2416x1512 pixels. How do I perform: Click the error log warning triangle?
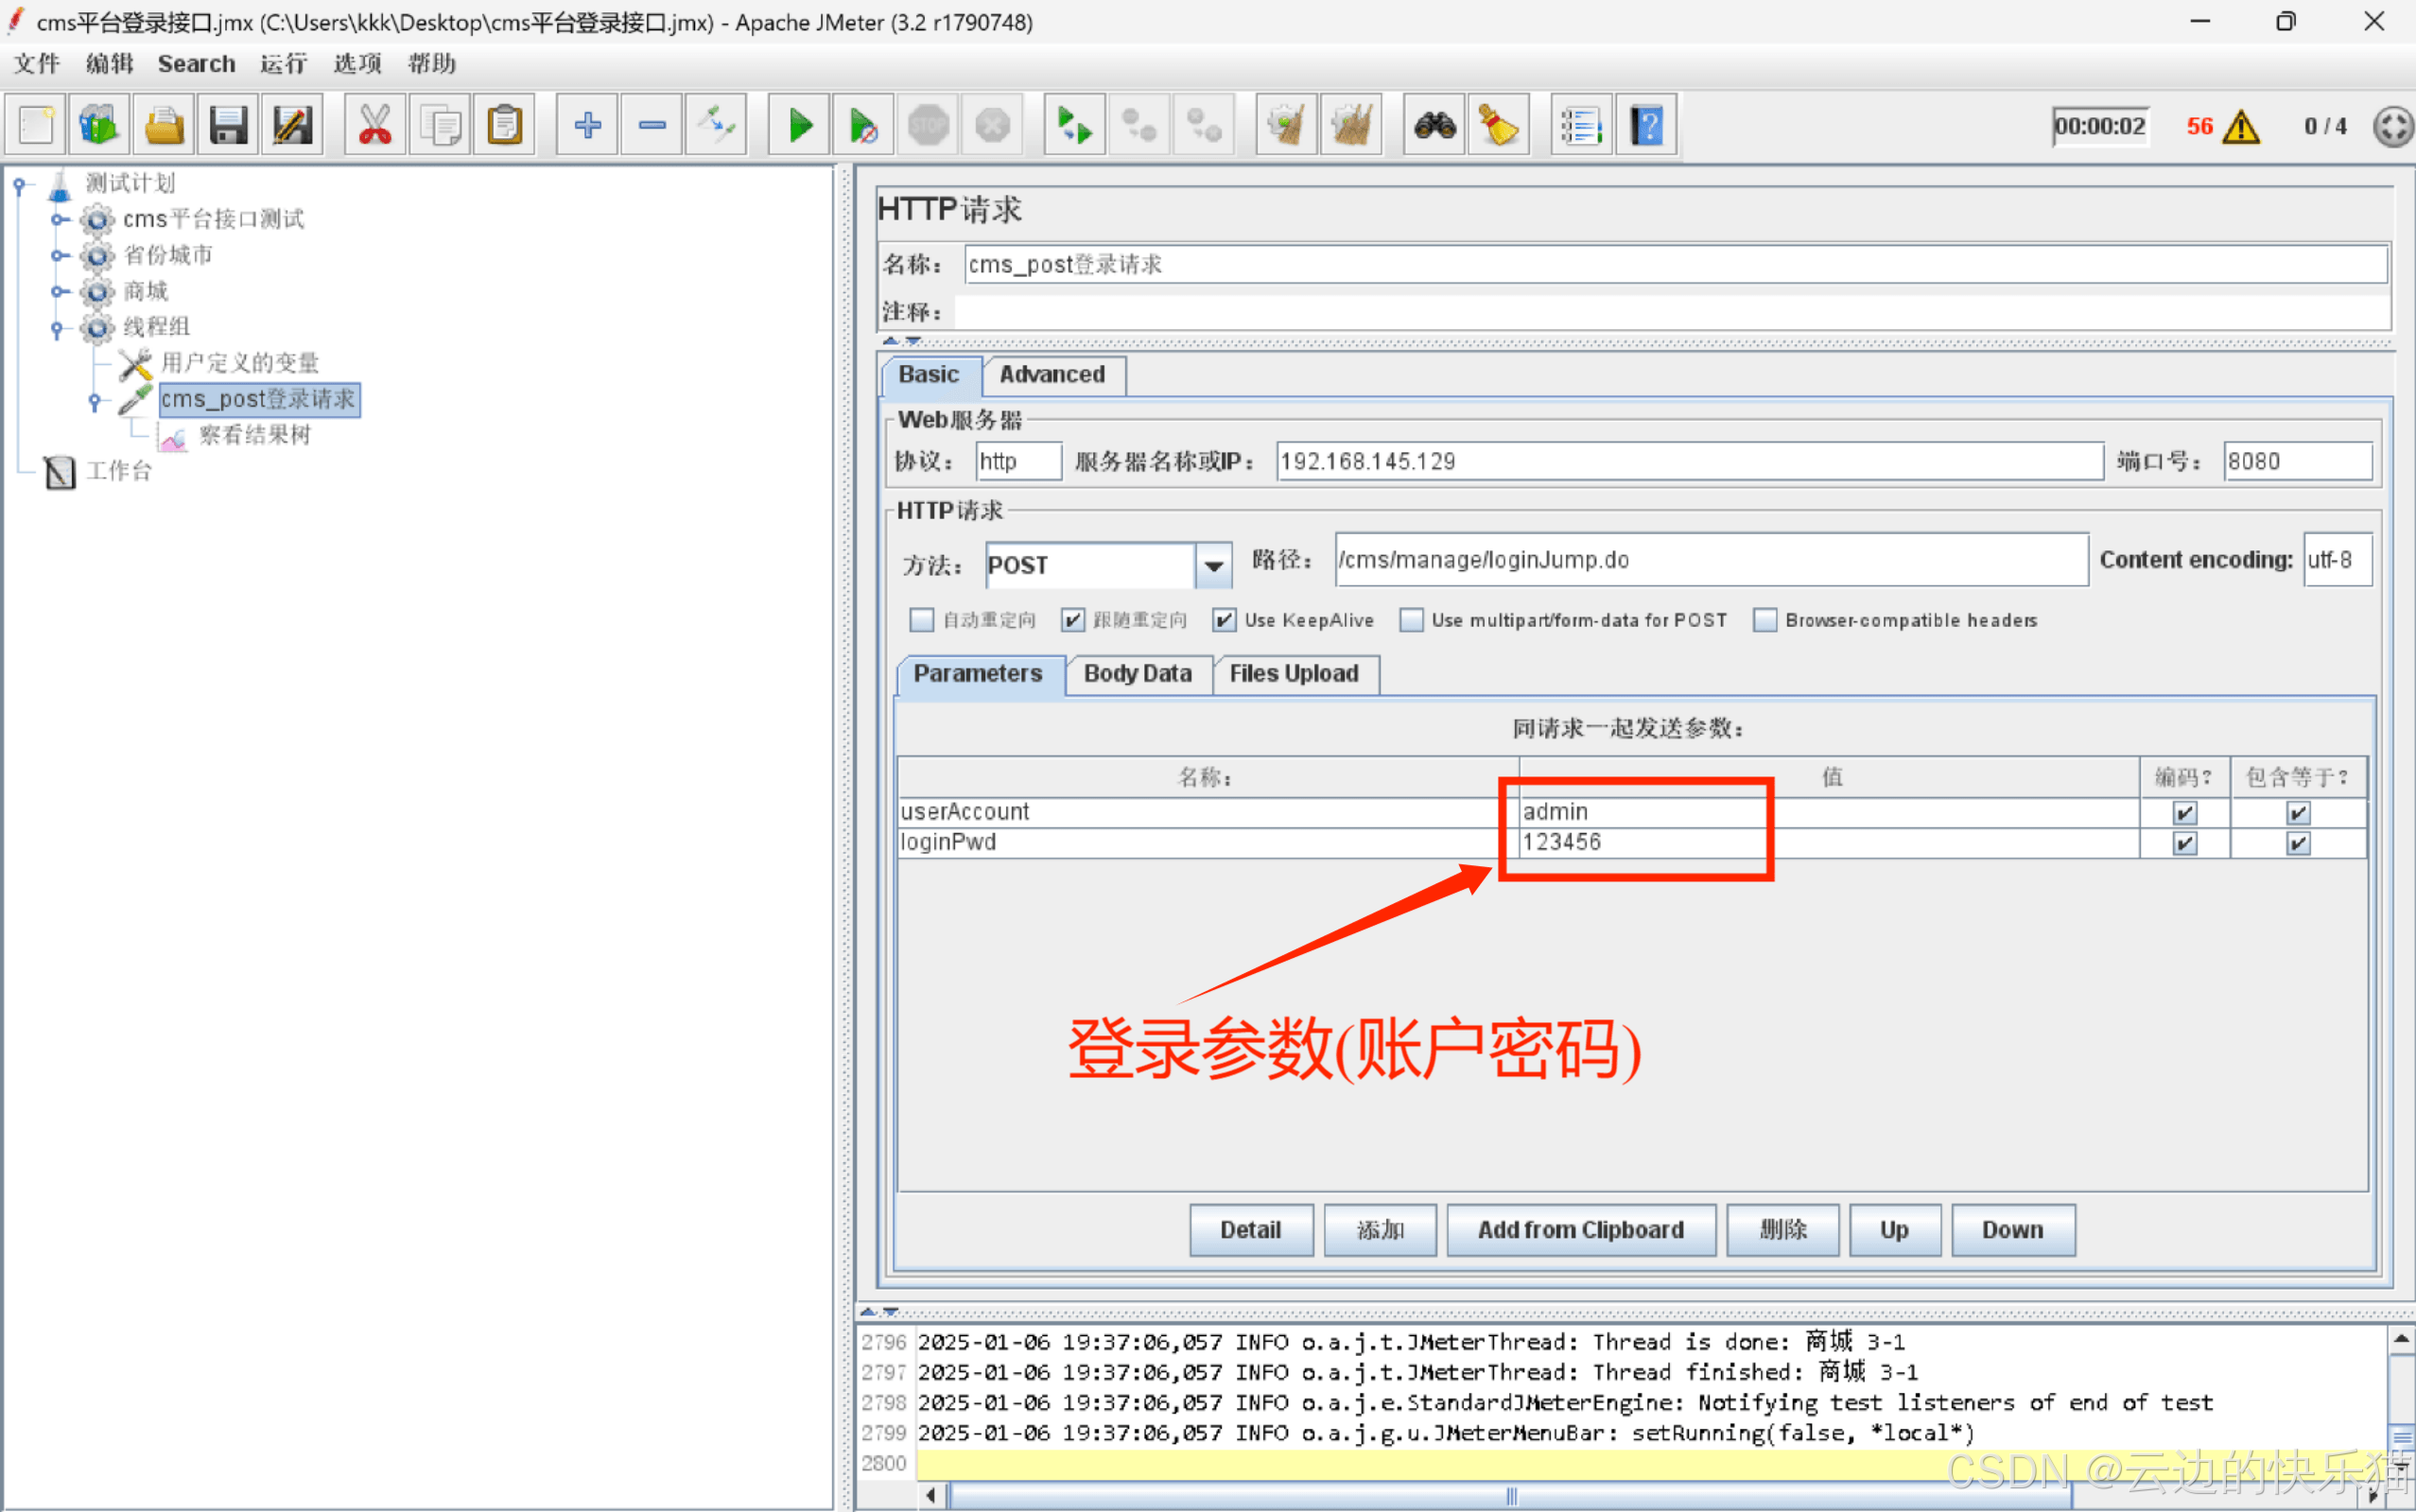(x=2241, y=127)
